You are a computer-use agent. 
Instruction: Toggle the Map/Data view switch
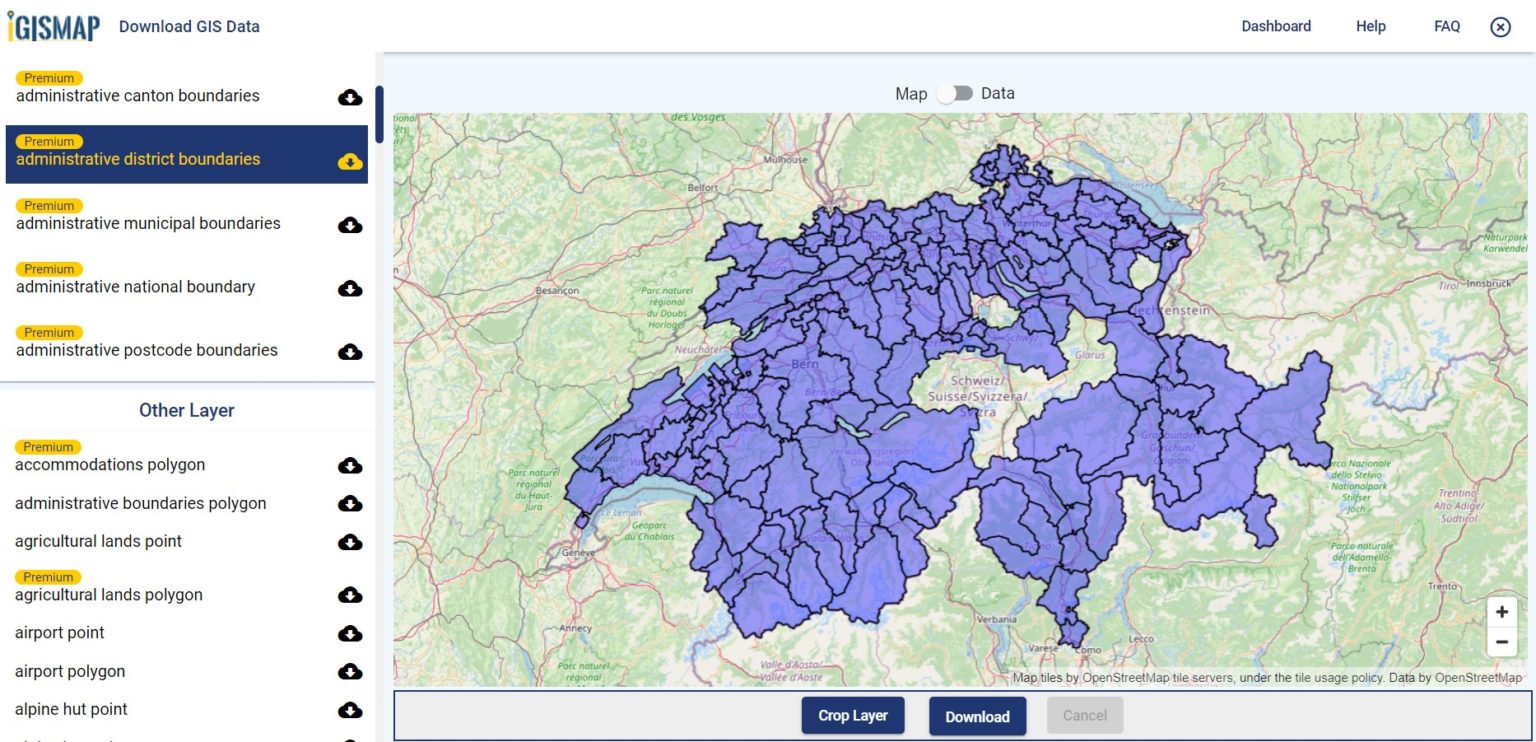[x=955, y=93]
